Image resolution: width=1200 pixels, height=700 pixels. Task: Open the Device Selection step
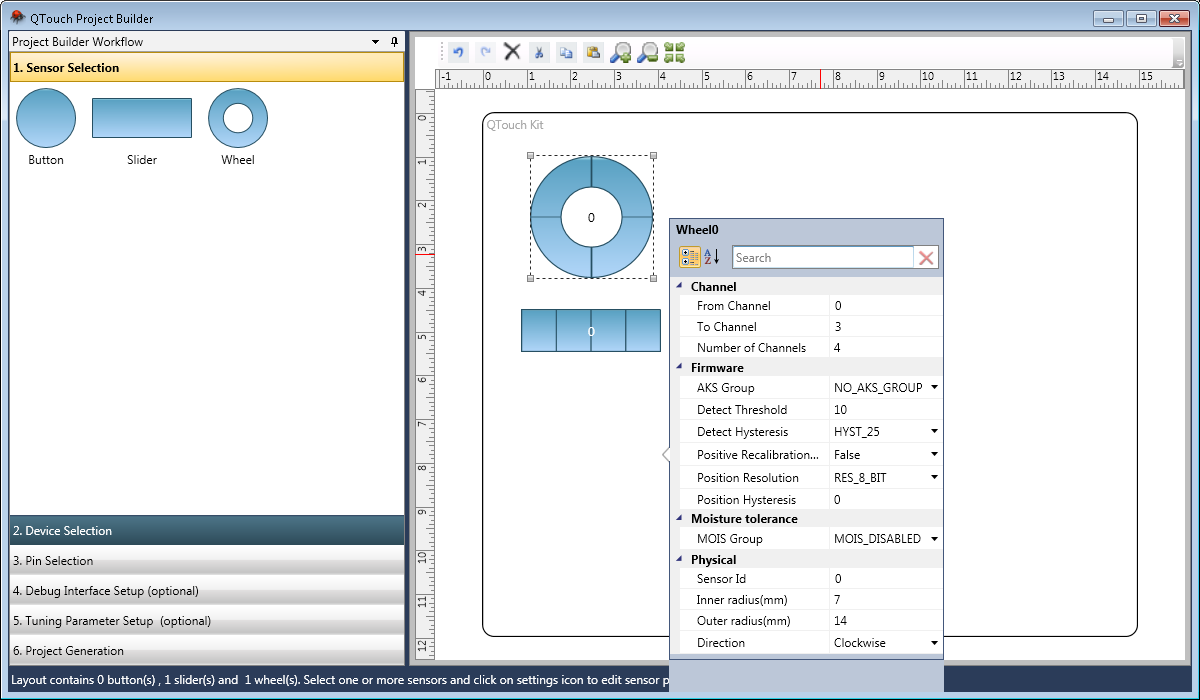pyautogui.click(x=207, y=531)
